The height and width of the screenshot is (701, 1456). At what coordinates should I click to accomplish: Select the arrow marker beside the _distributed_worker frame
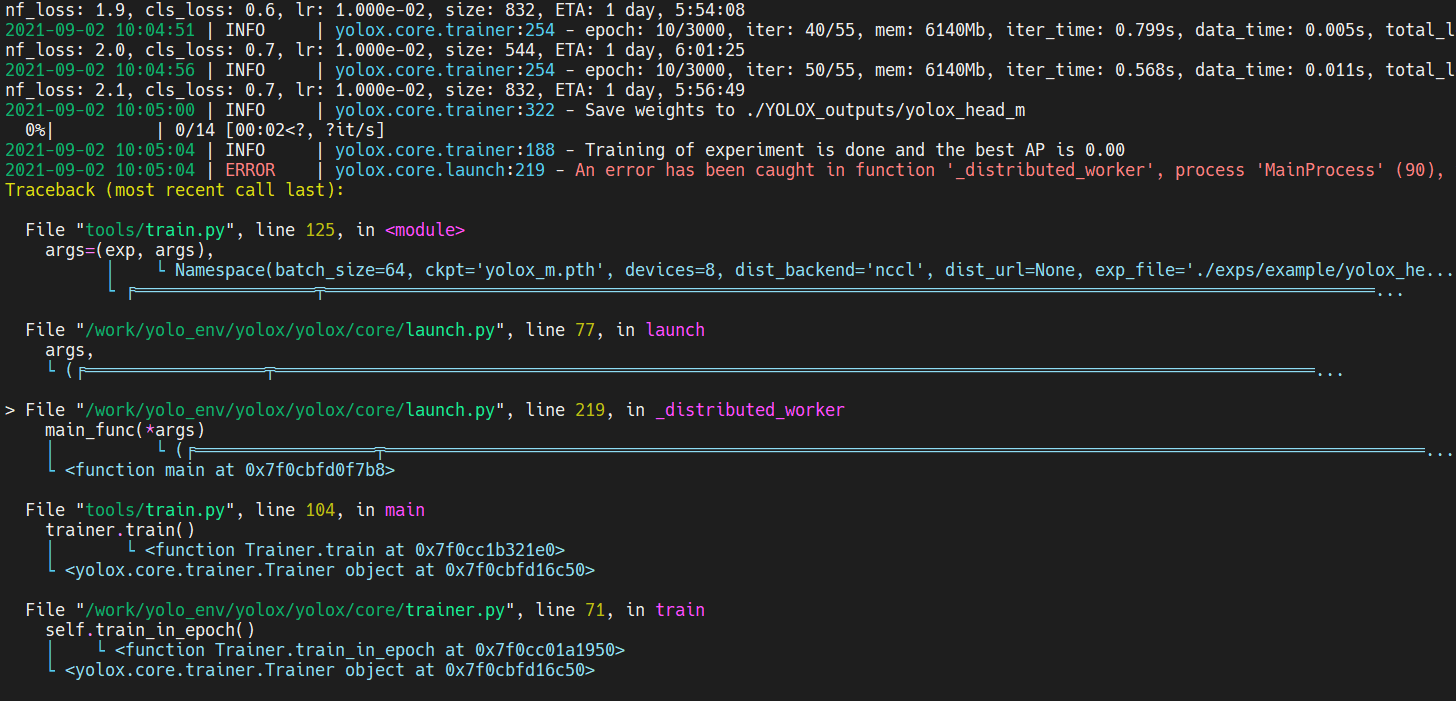[x=10, y=409]
